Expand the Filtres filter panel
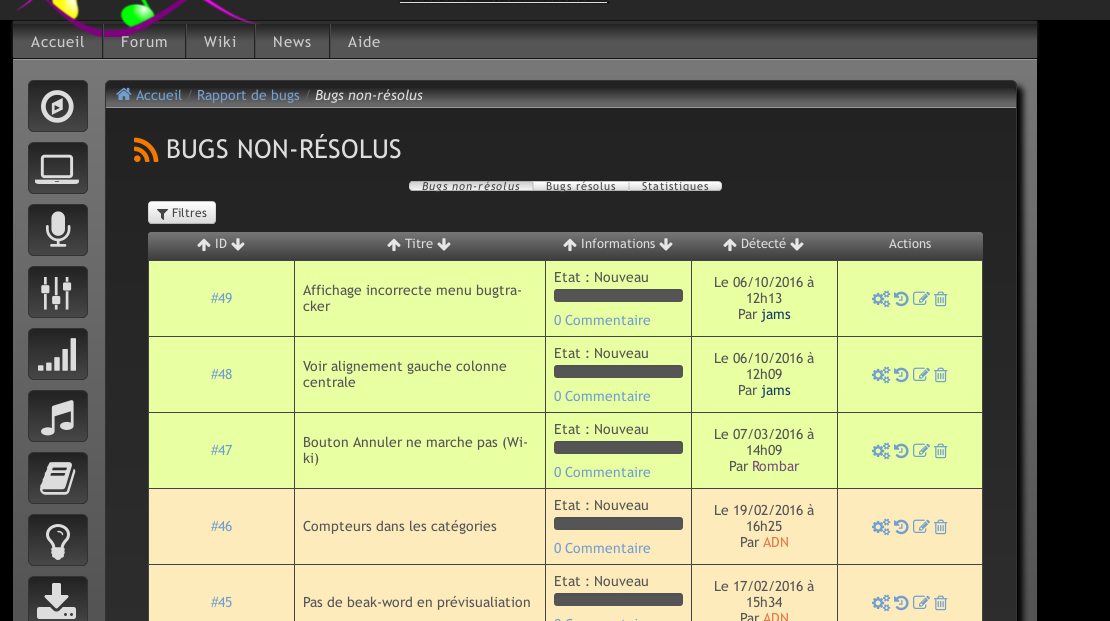This screenshot has height=621, width=1110. (x=182, y=213)
